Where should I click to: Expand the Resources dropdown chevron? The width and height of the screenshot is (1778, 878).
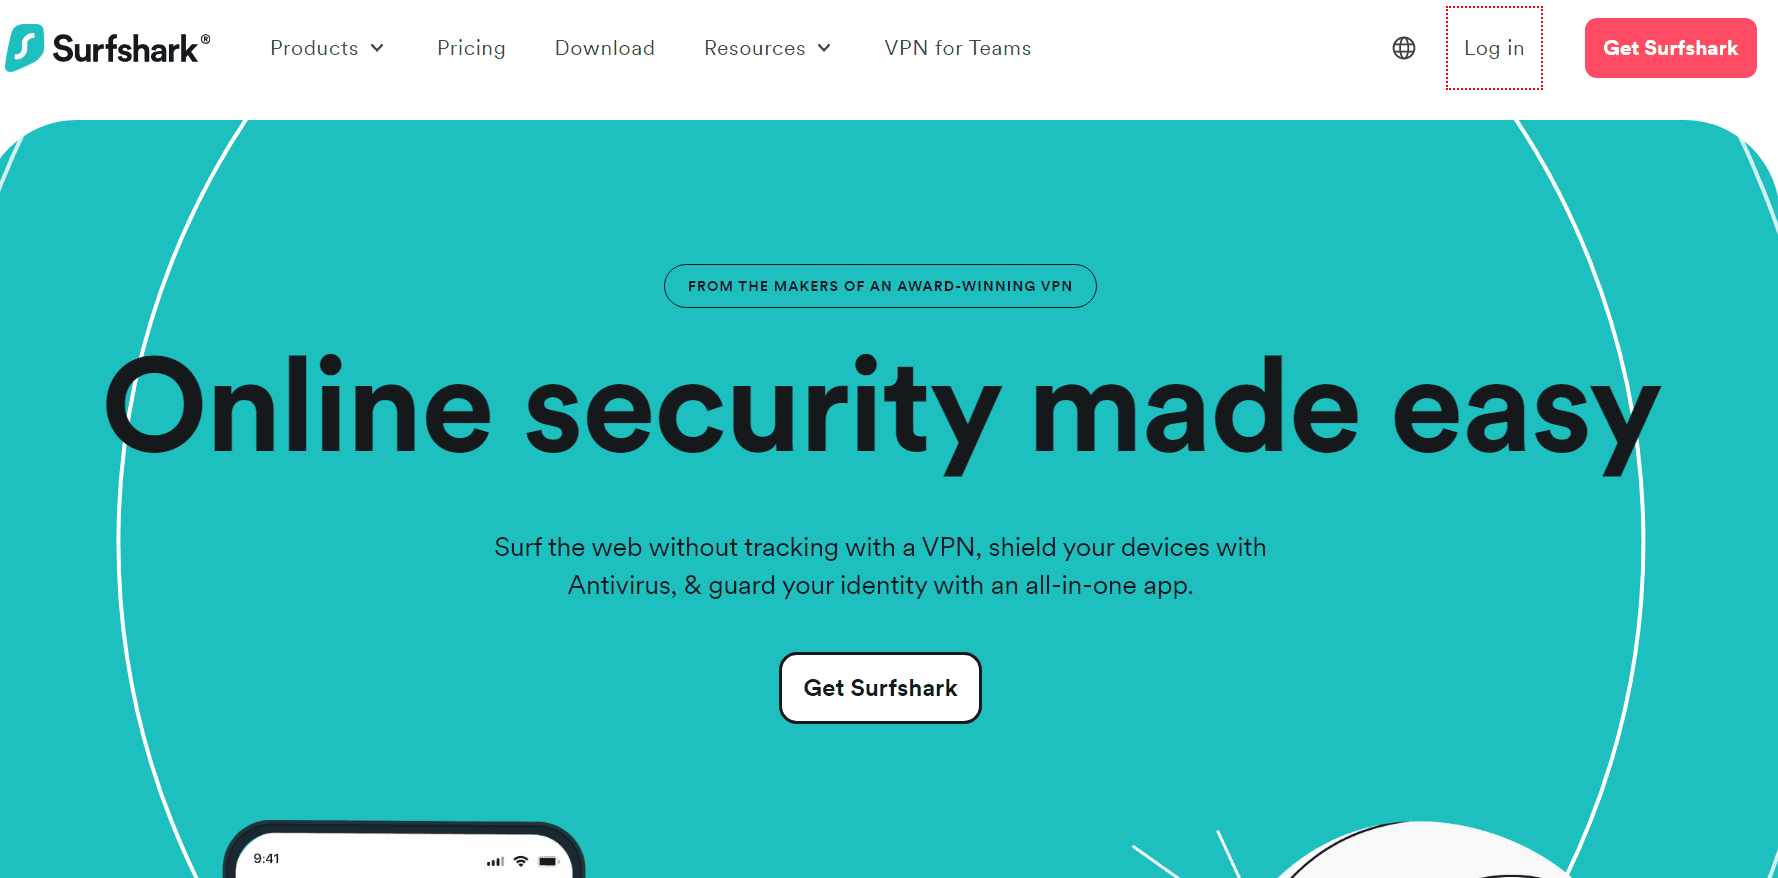point(824,48)
